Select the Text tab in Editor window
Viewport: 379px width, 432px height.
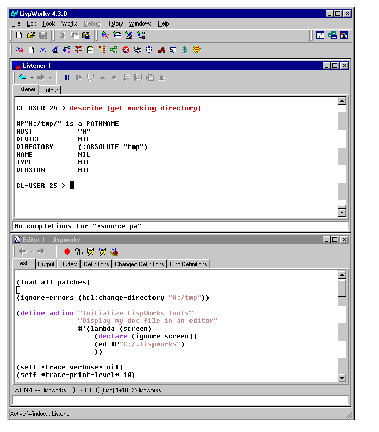pos(23,263)
